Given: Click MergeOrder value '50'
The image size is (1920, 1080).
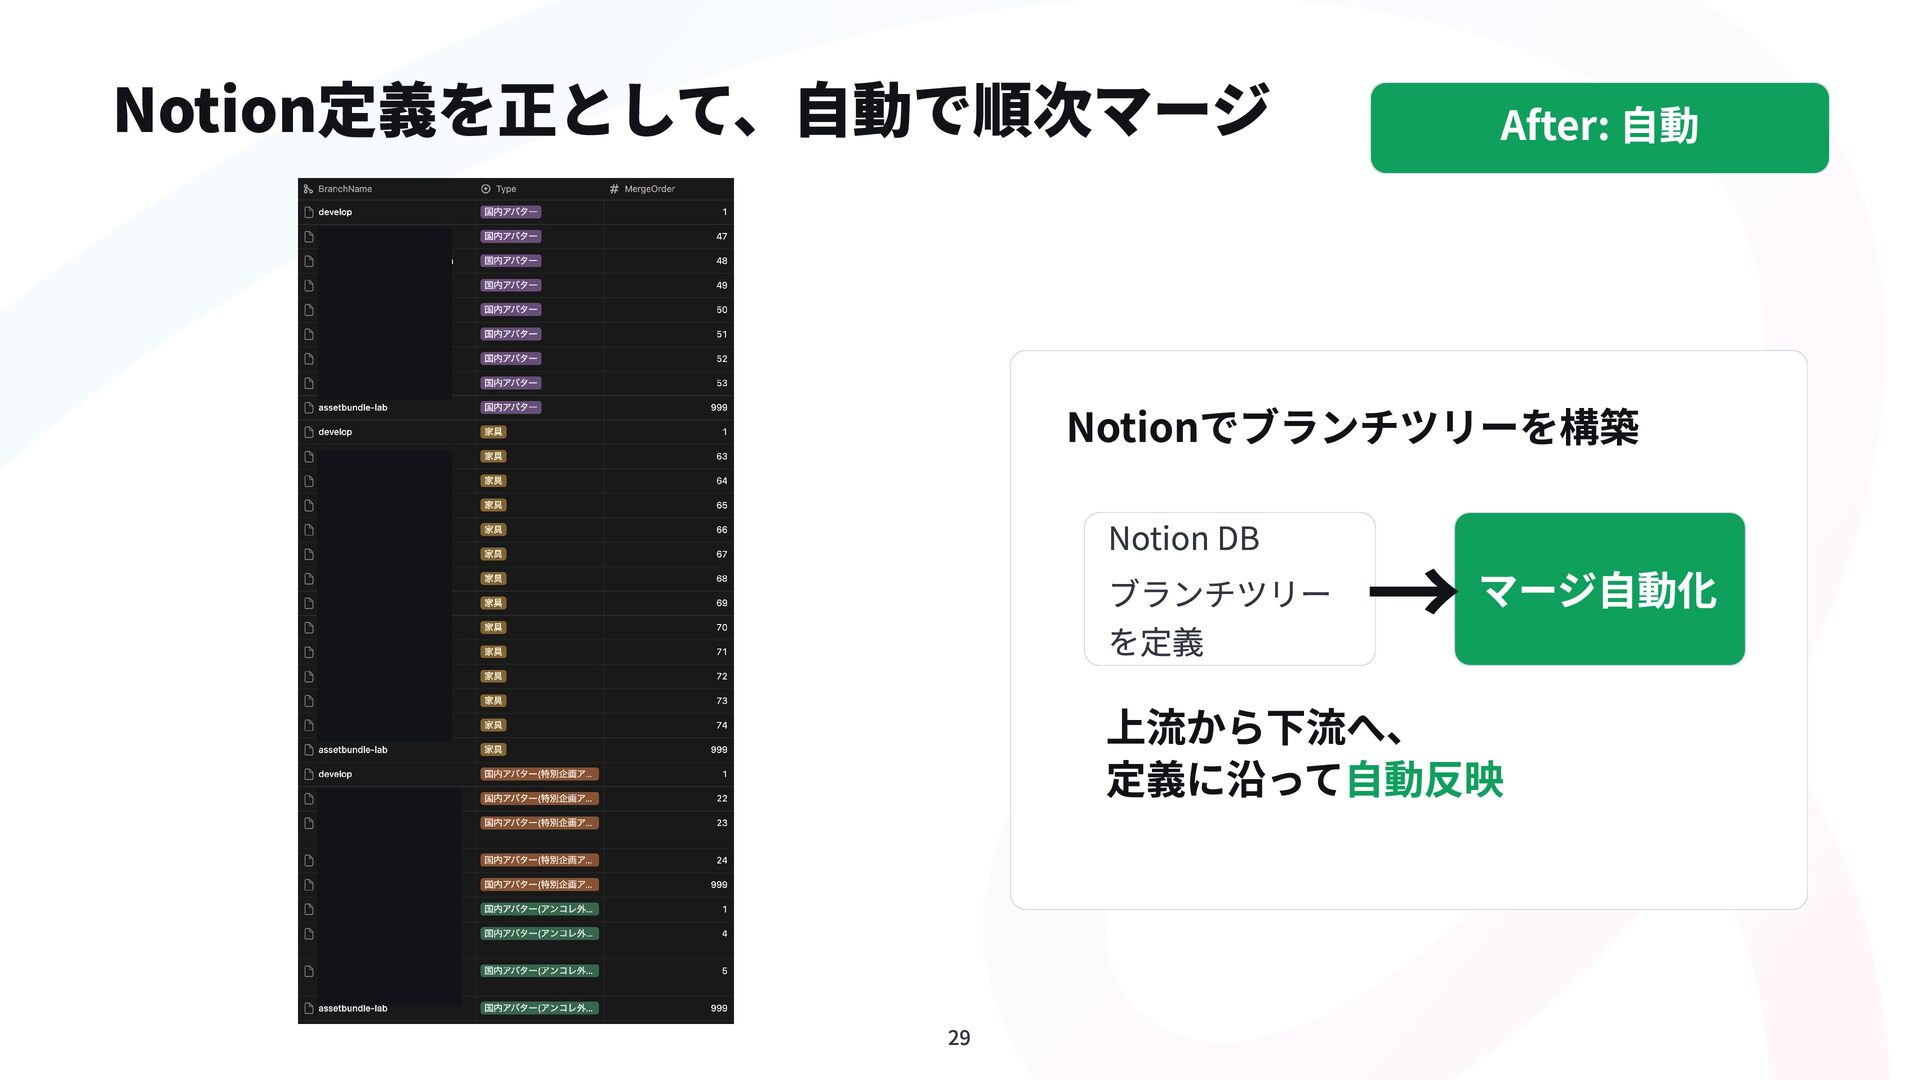Looking at the screenshot, I should pos(722,310).
